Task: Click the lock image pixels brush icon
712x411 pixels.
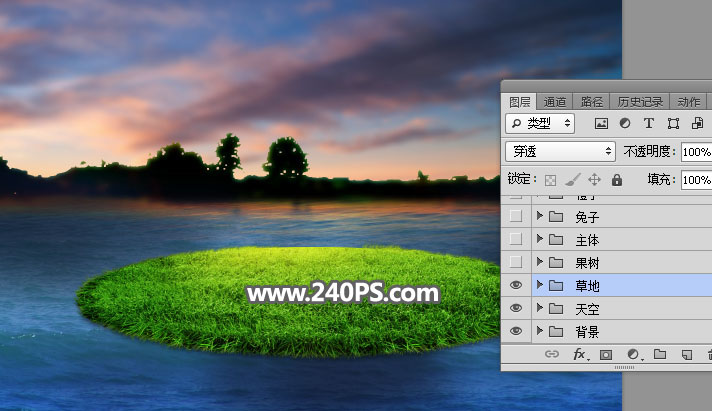Action: pos(572,180)
